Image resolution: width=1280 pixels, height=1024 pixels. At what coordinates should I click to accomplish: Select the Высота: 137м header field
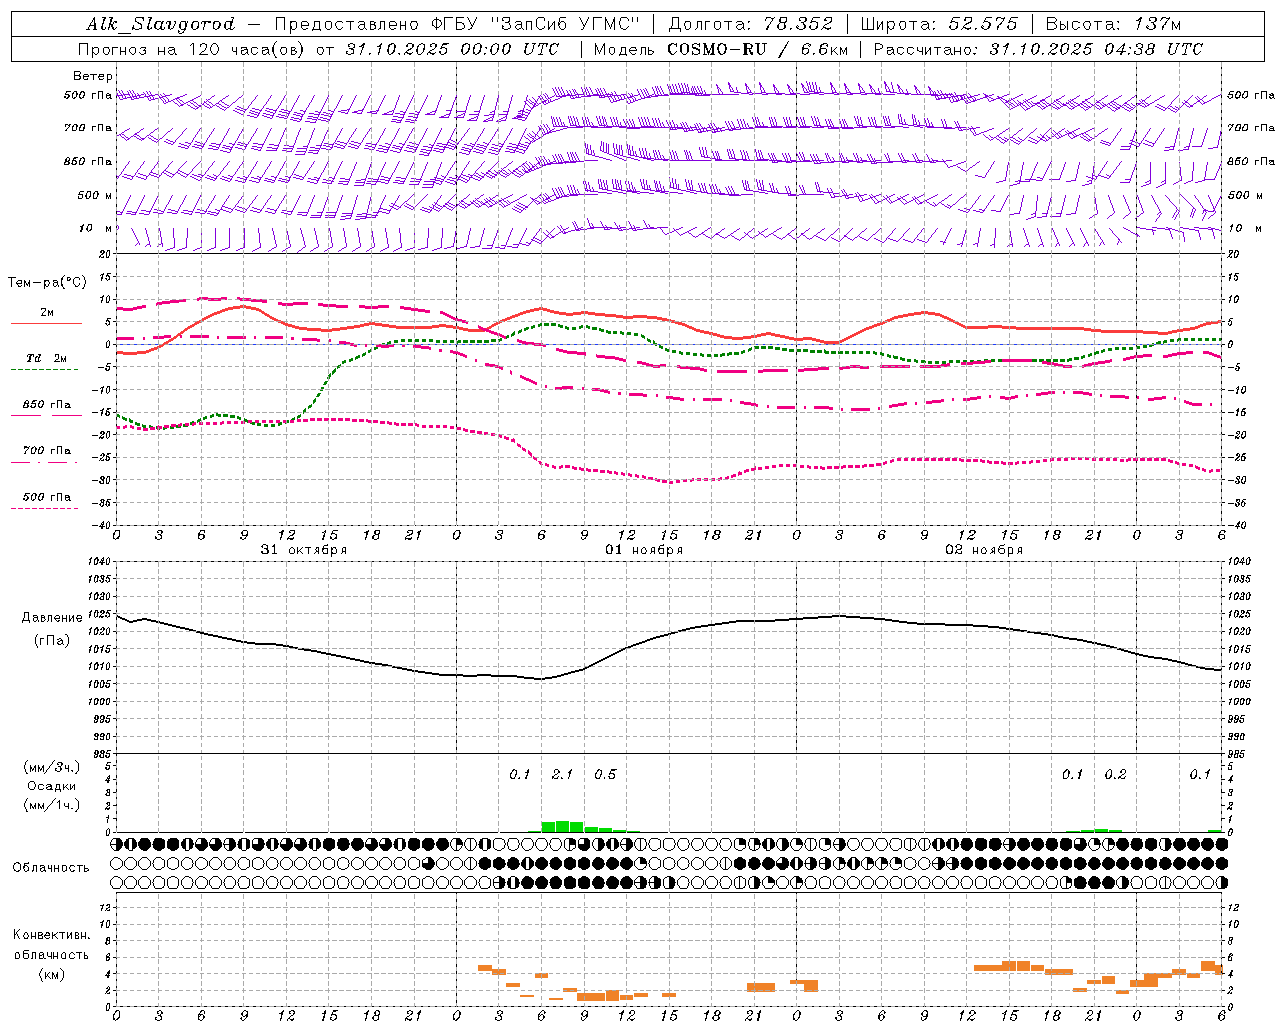tap(1113, 24)
